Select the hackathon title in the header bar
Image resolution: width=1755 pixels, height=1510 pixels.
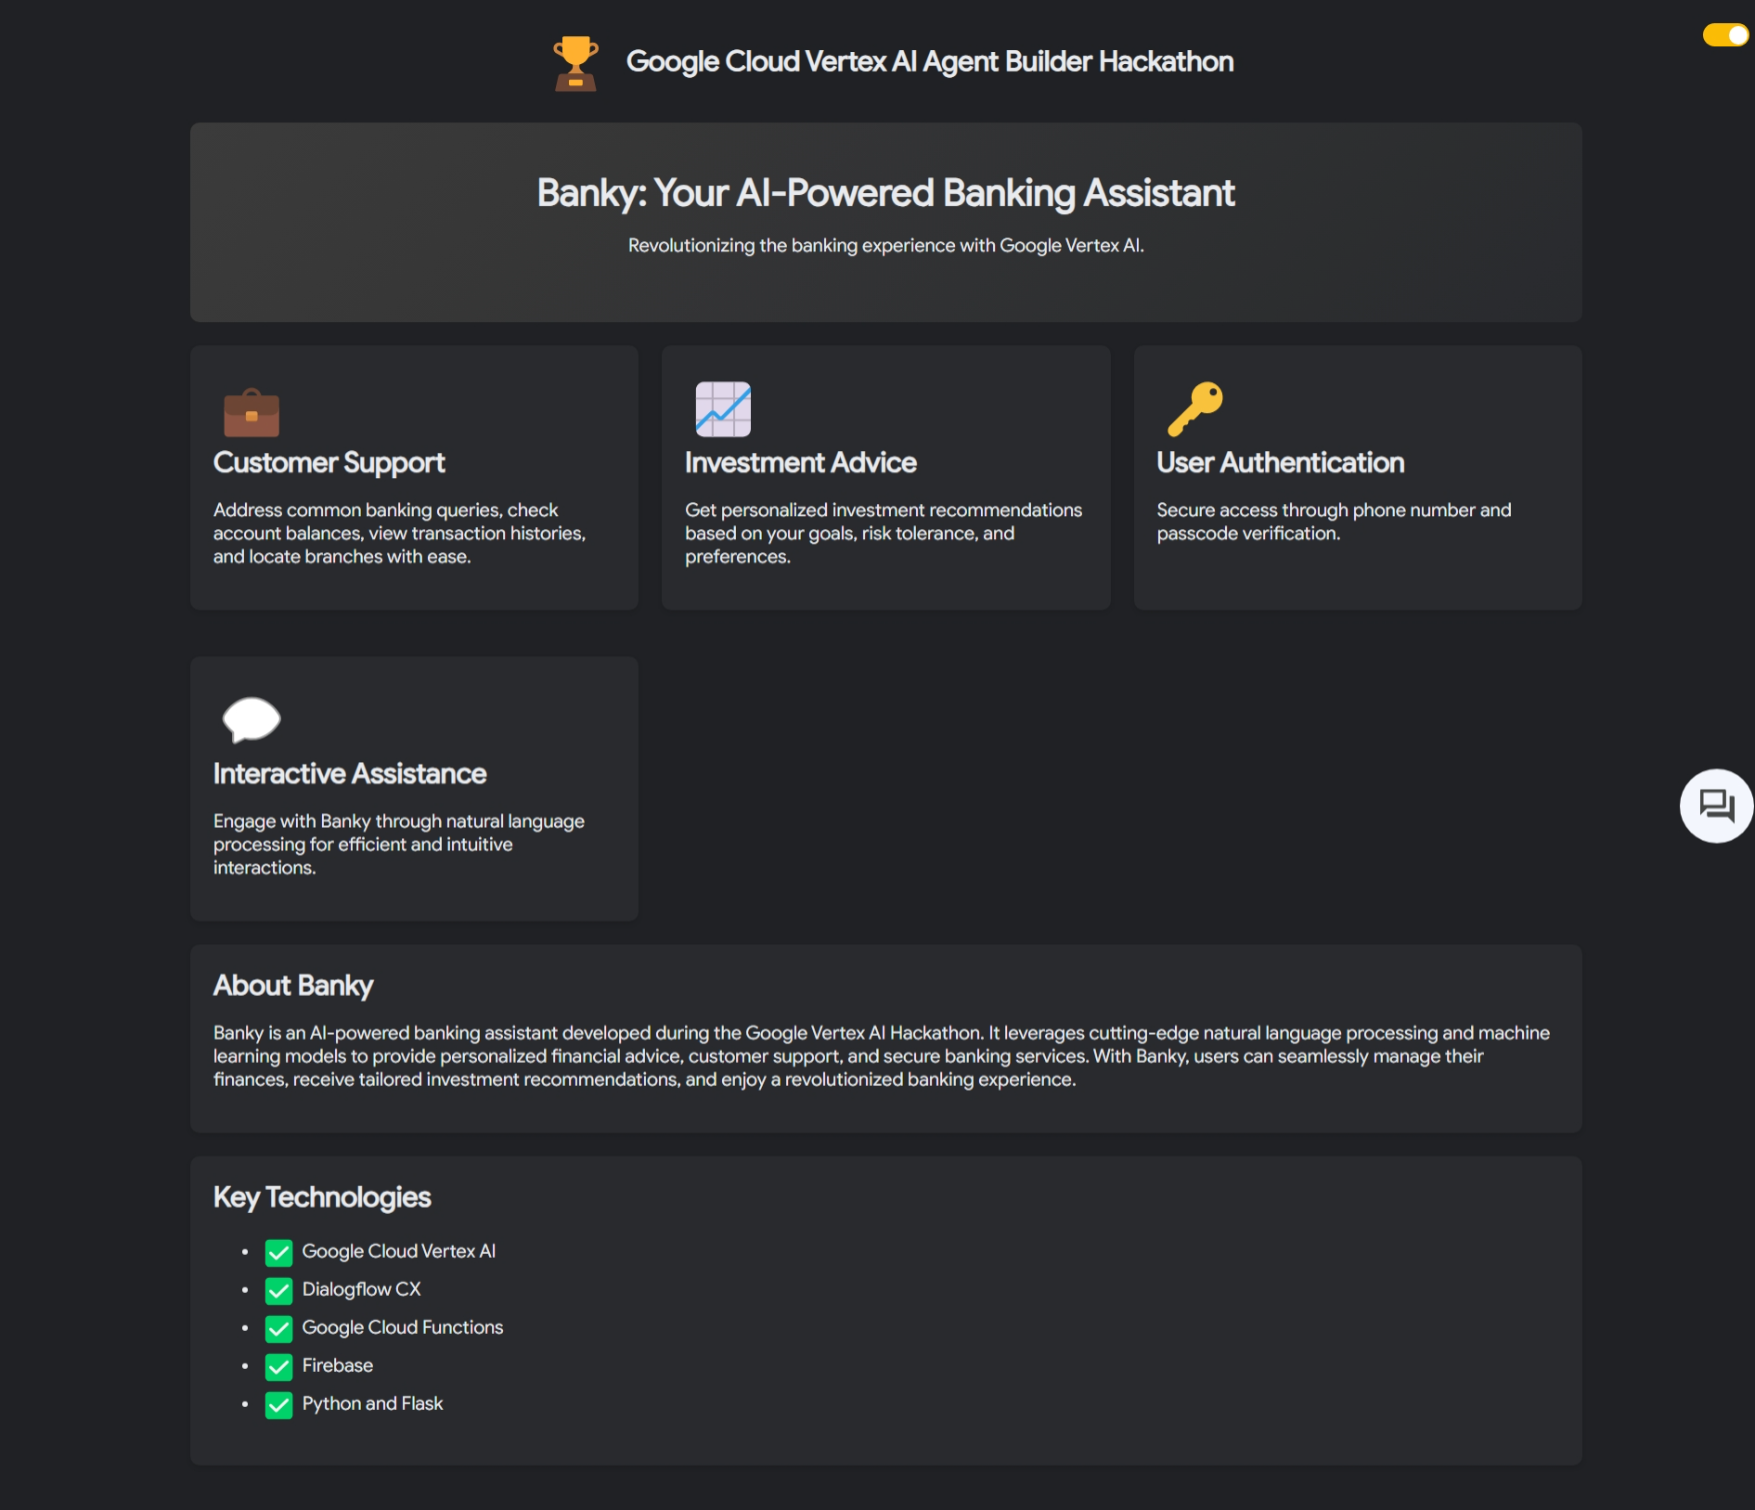coord(930,61)
